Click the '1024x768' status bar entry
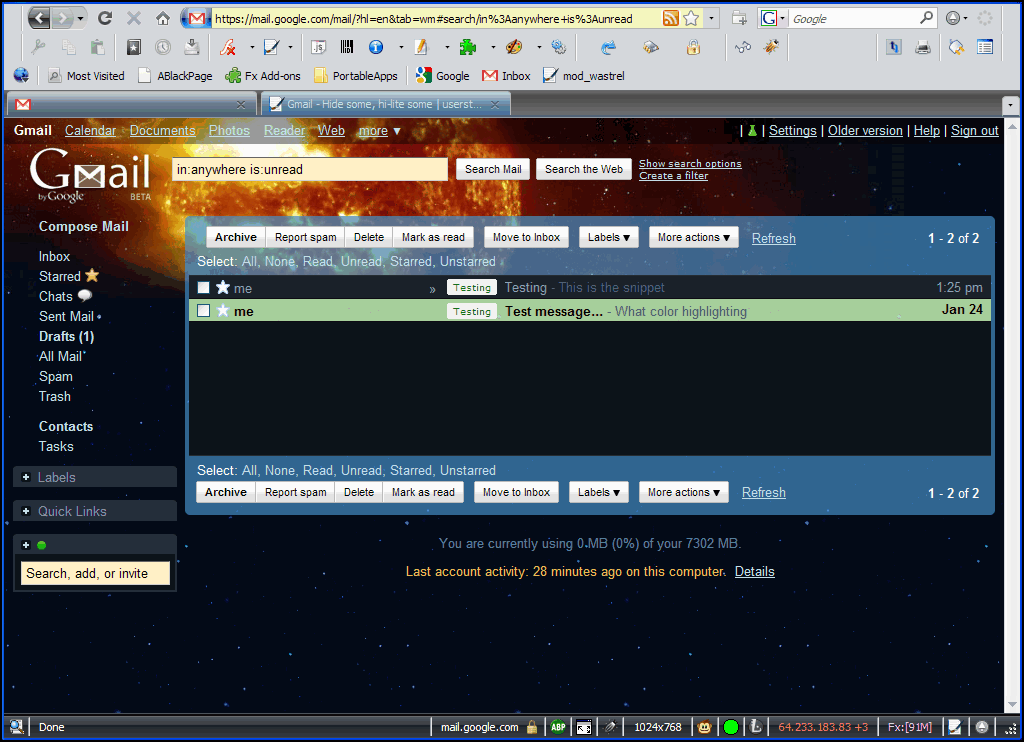Viewport: 1024px width, 742px height. 658,727
